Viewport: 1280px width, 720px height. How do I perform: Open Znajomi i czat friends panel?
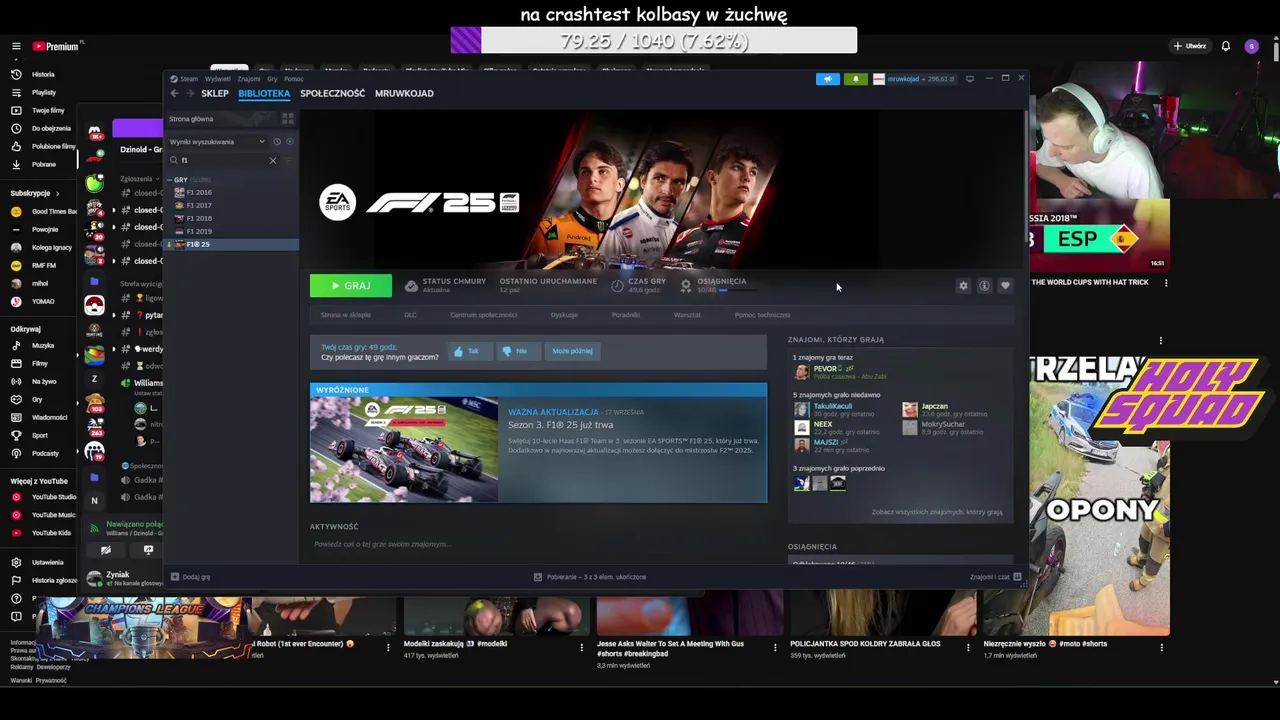[995, 577]
